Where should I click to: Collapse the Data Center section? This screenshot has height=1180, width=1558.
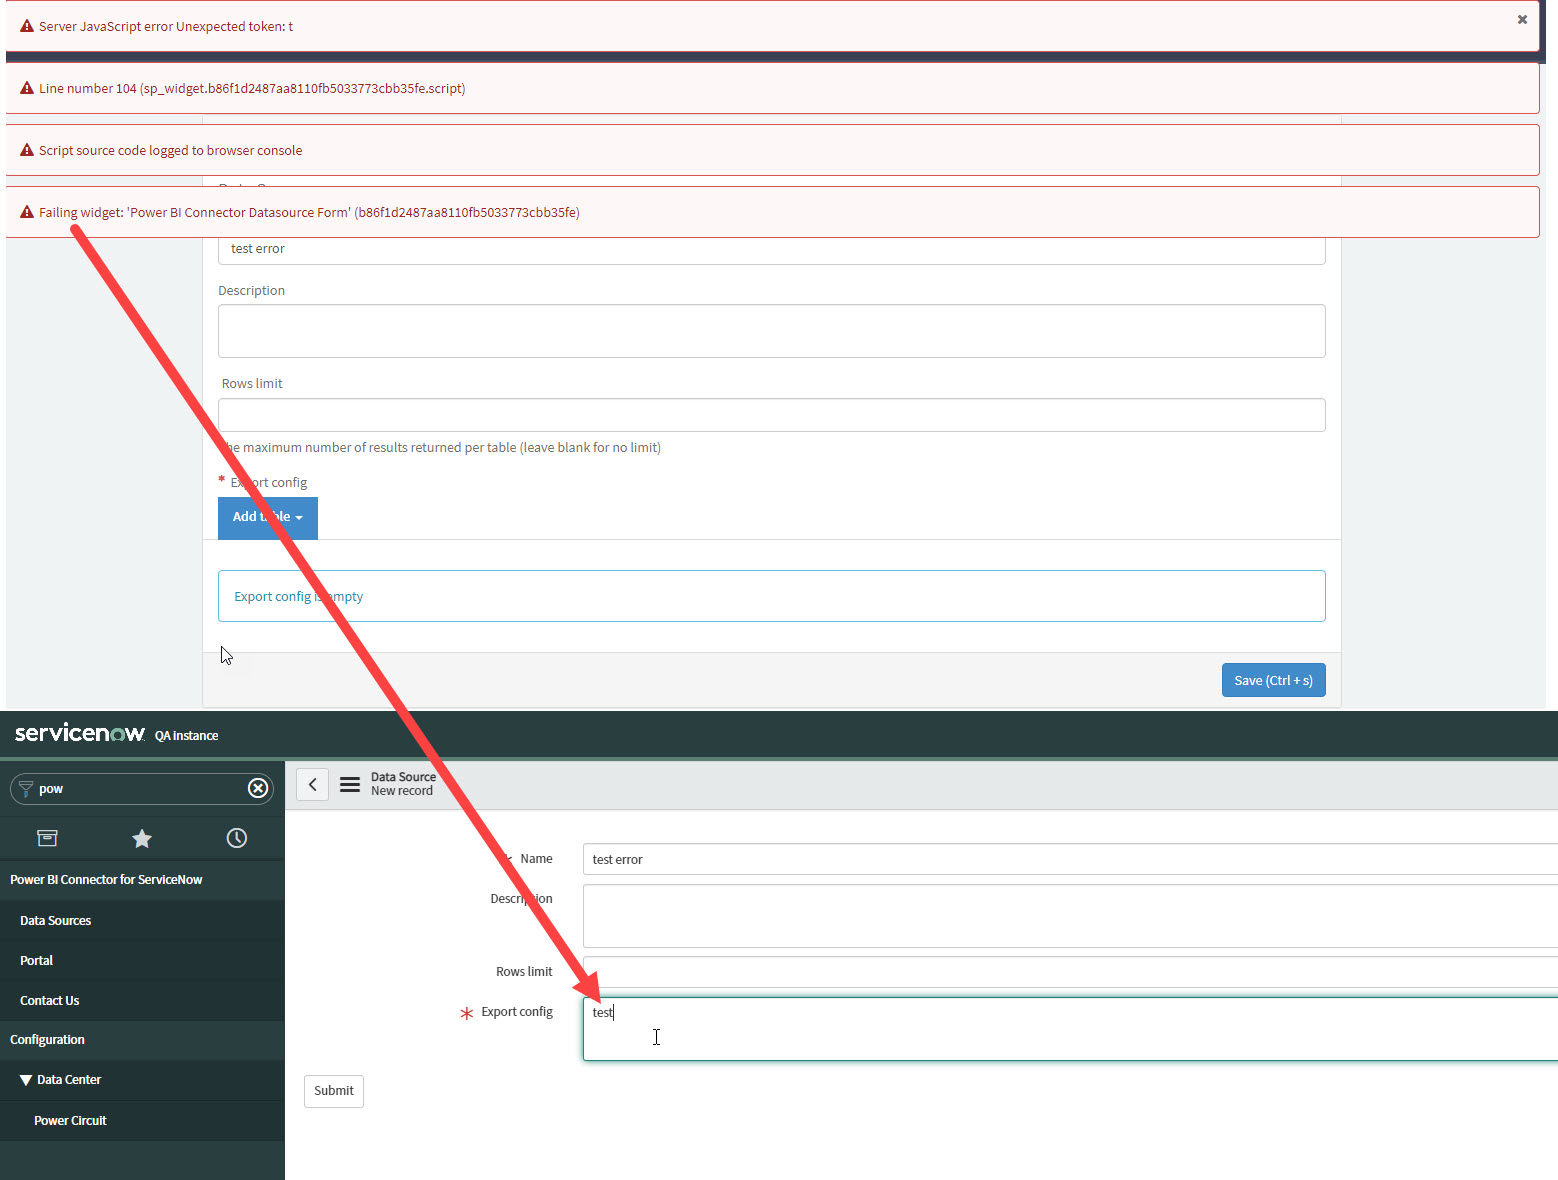pyautogui.click(x=26, y=1080)
